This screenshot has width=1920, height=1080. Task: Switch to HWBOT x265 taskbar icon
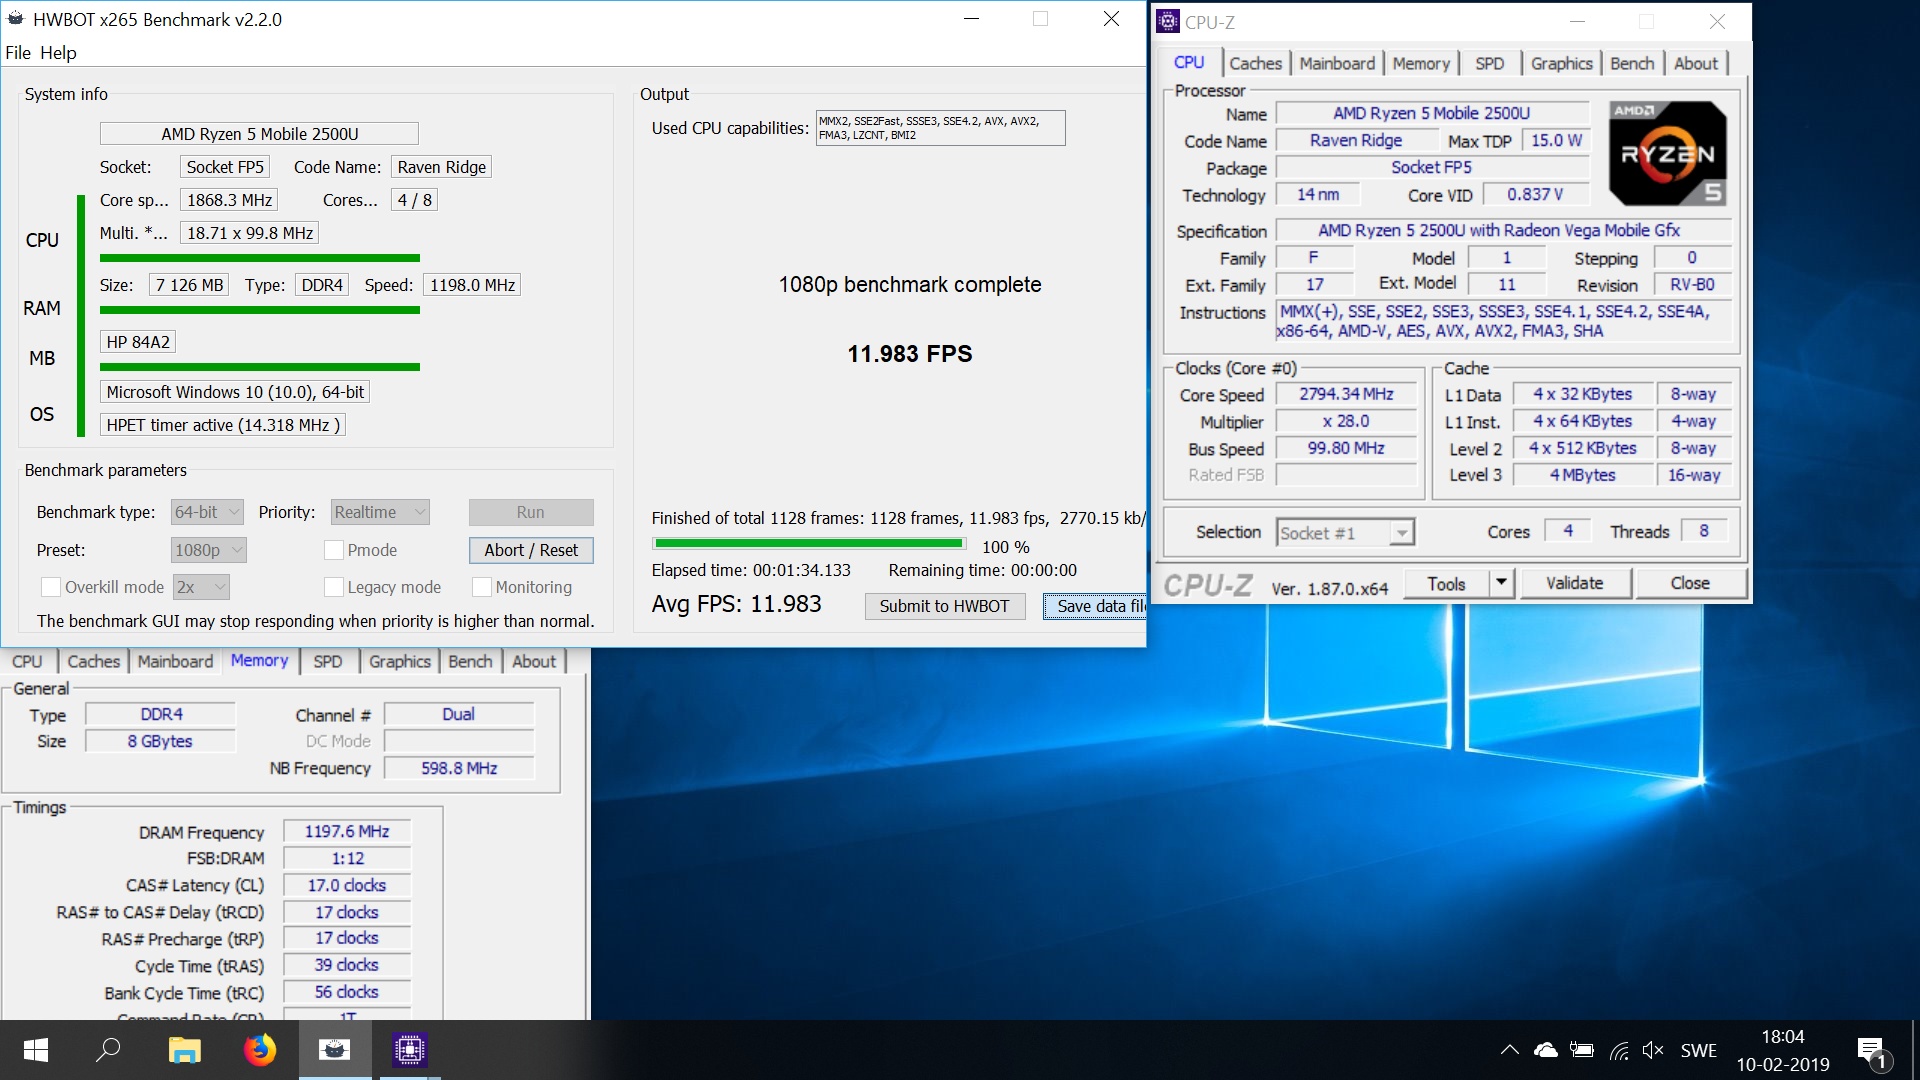[335, 1050]
